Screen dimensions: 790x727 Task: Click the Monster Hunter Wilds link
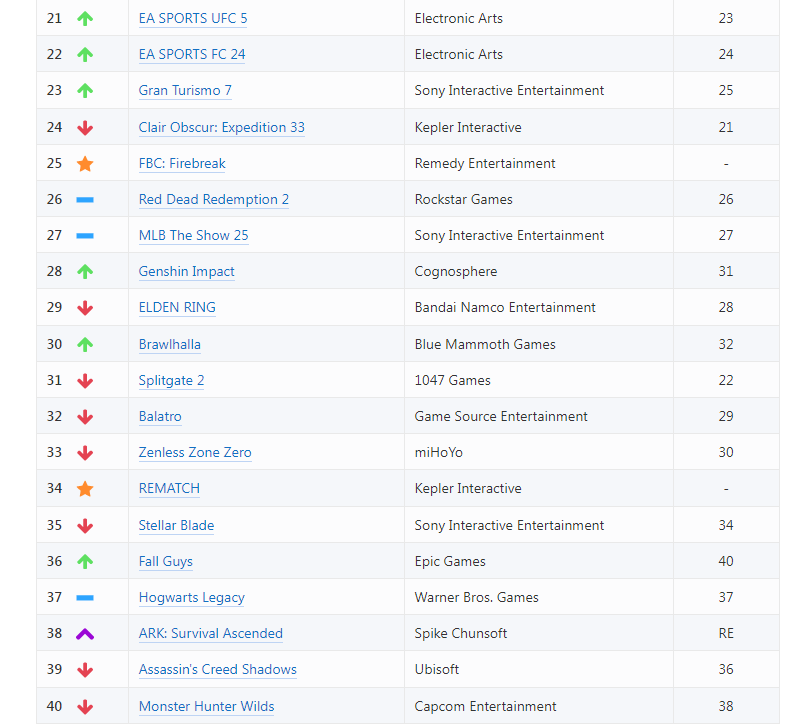(x=206, y=707)
